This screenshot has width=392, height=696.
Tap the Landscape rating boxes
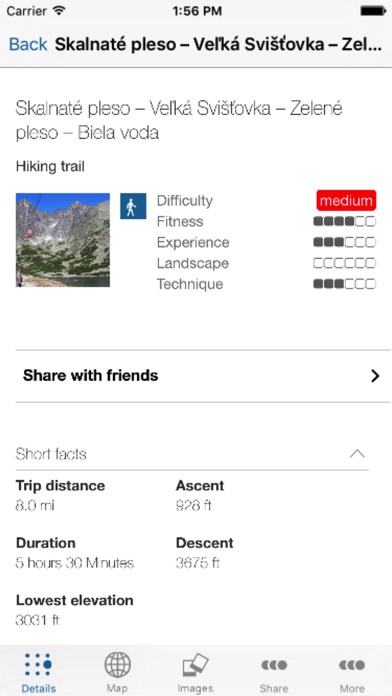[x=344, y=263]
